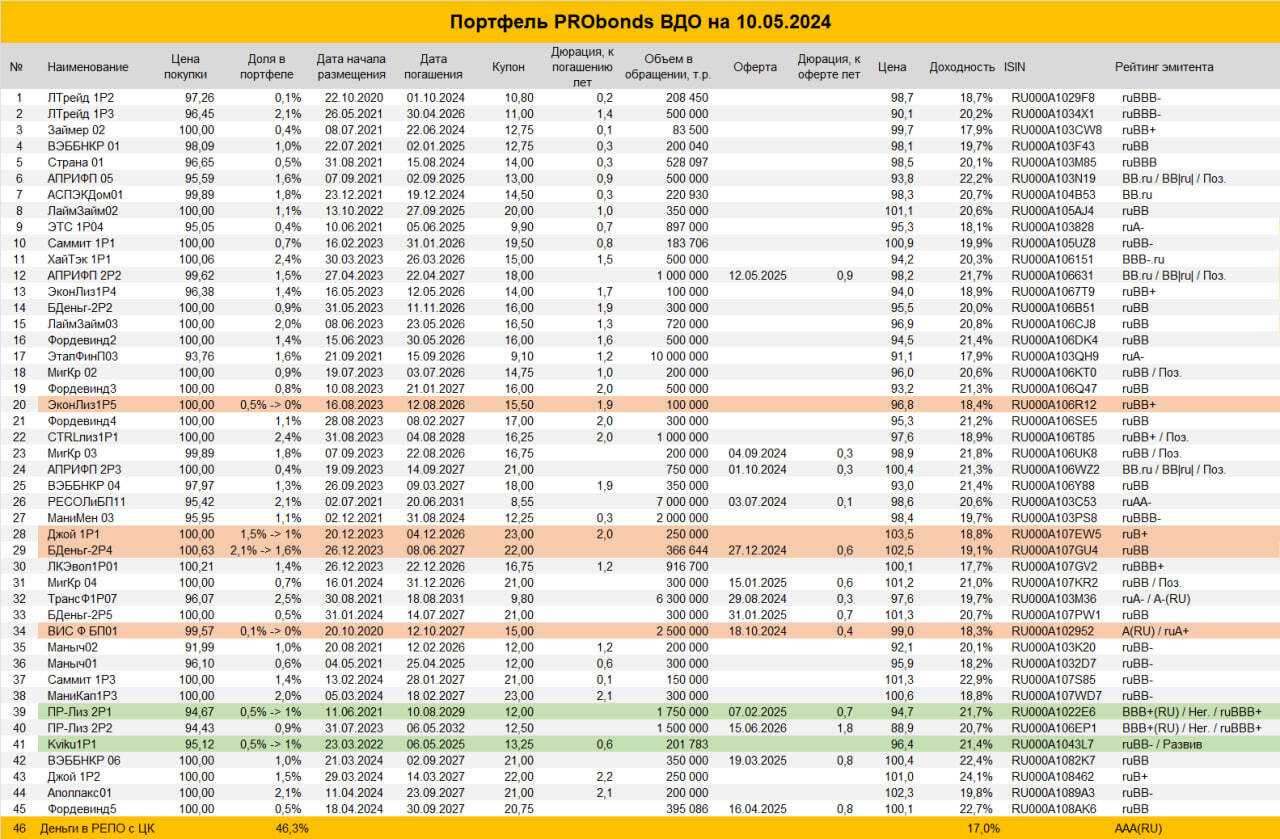
Task: Click the ISIN "RU000A1029F8"
Action: pos(1053,98)
